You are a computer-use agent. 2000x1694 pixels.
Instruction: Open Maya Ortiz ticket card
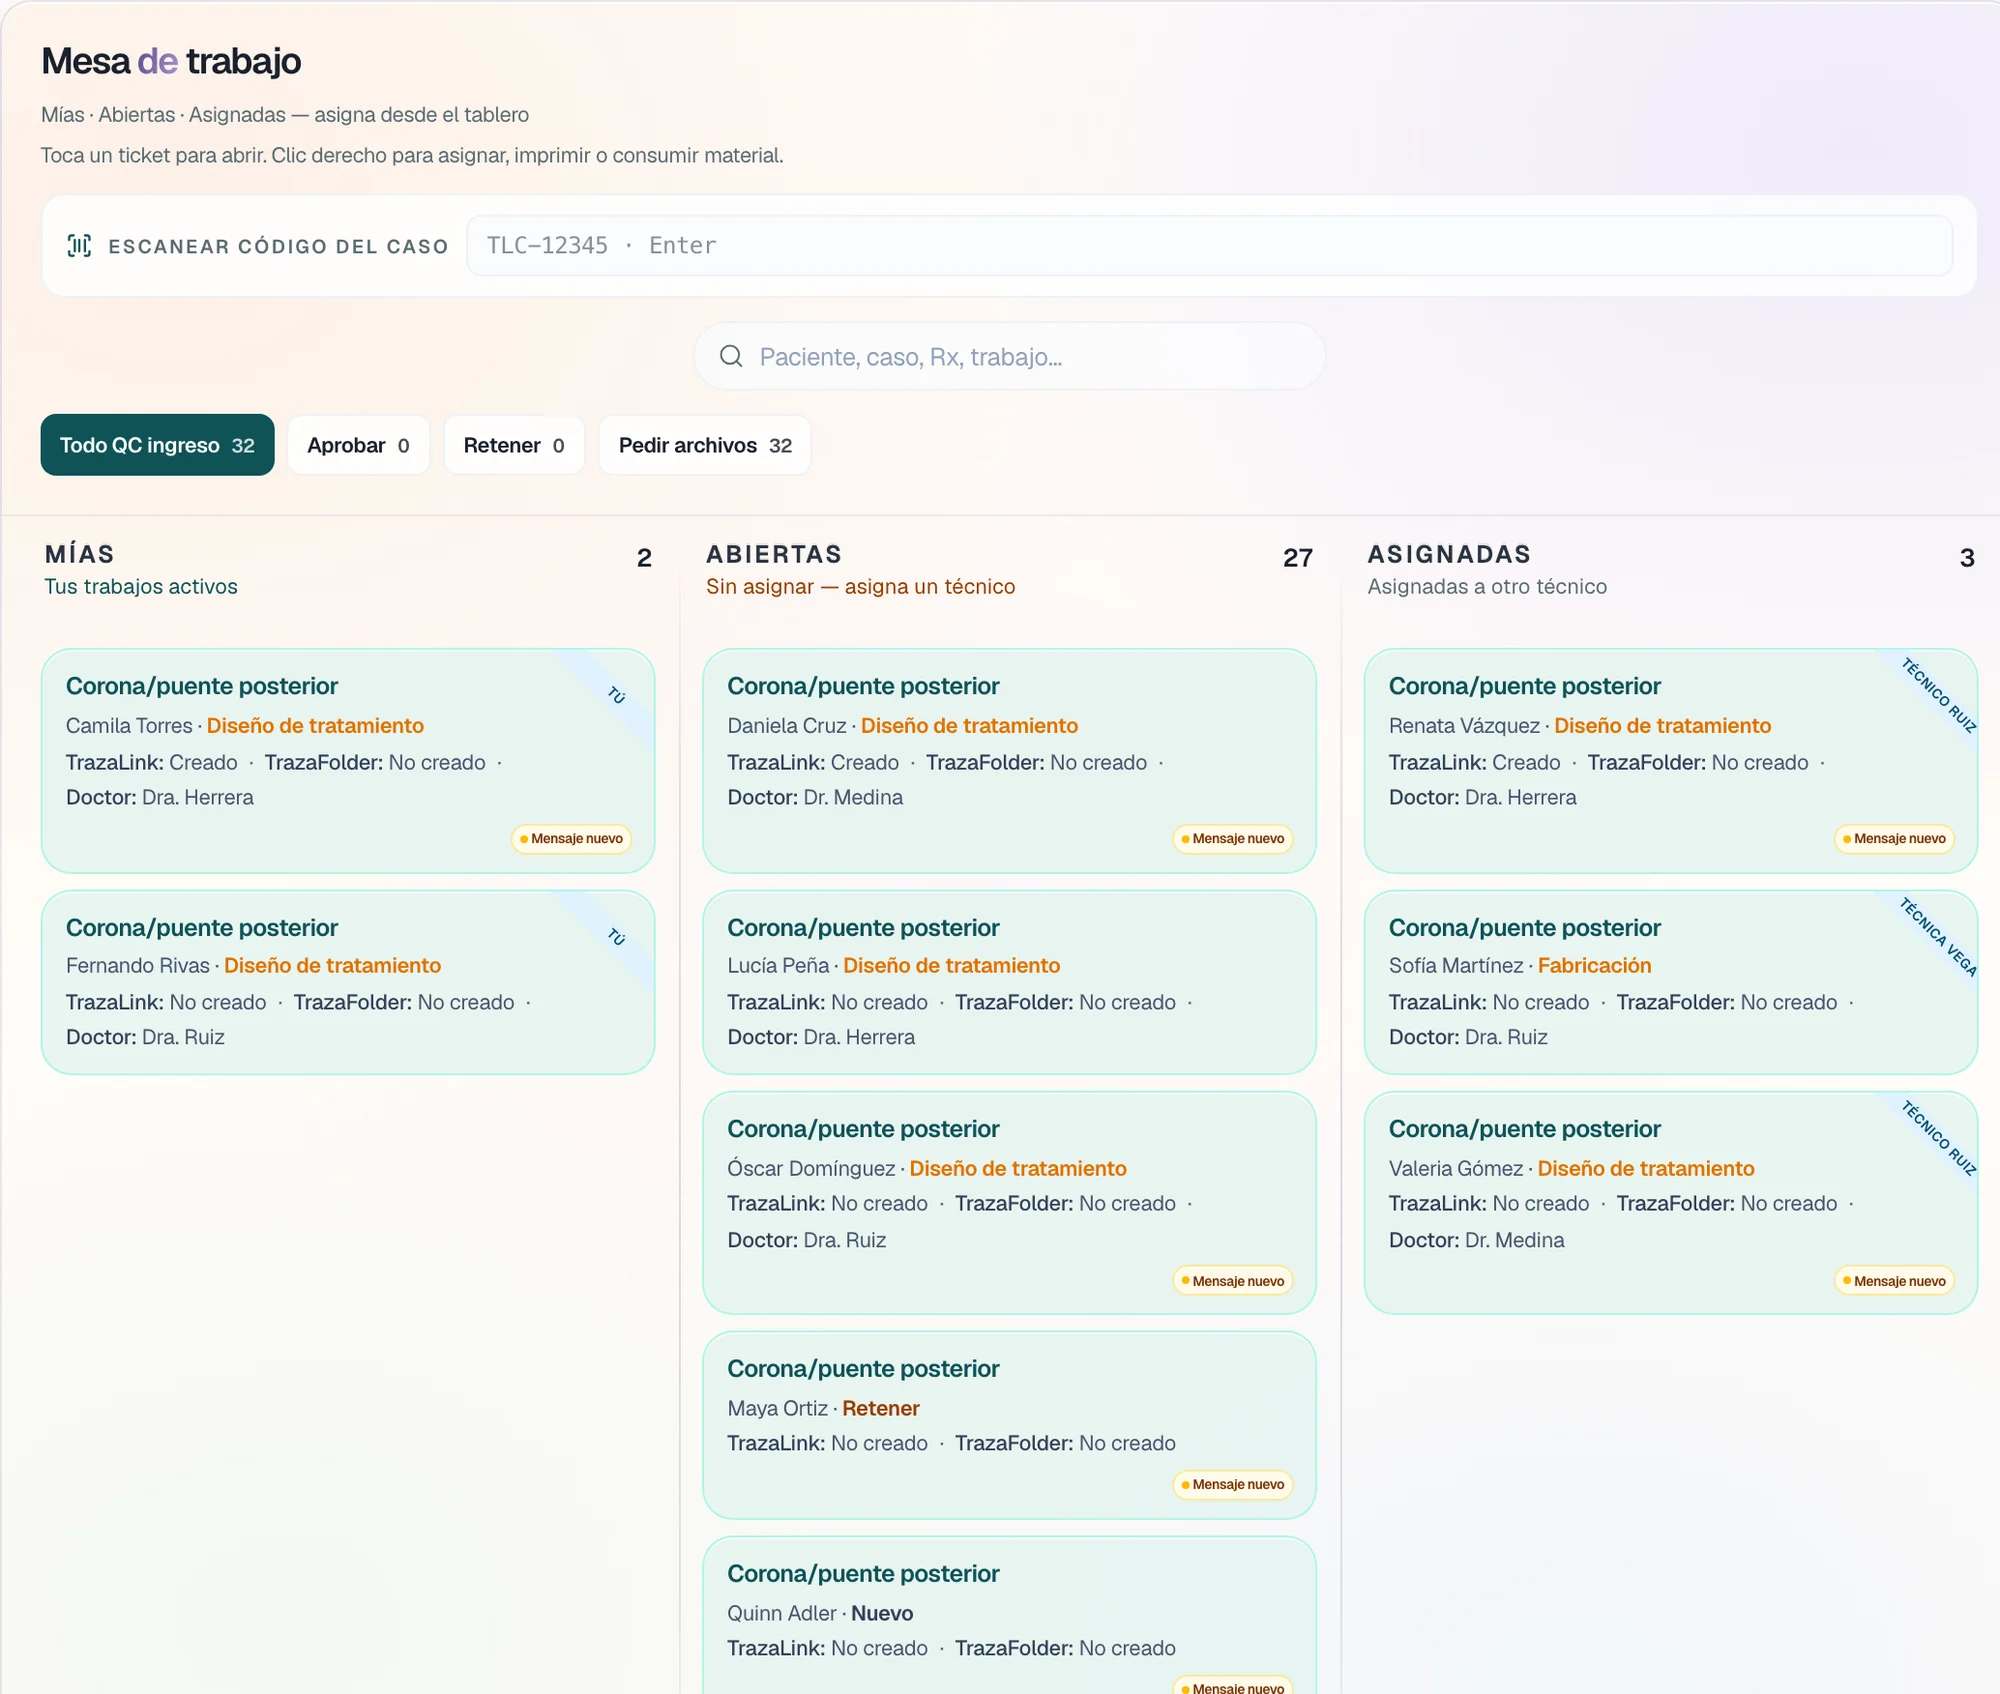(1009, 1425)
